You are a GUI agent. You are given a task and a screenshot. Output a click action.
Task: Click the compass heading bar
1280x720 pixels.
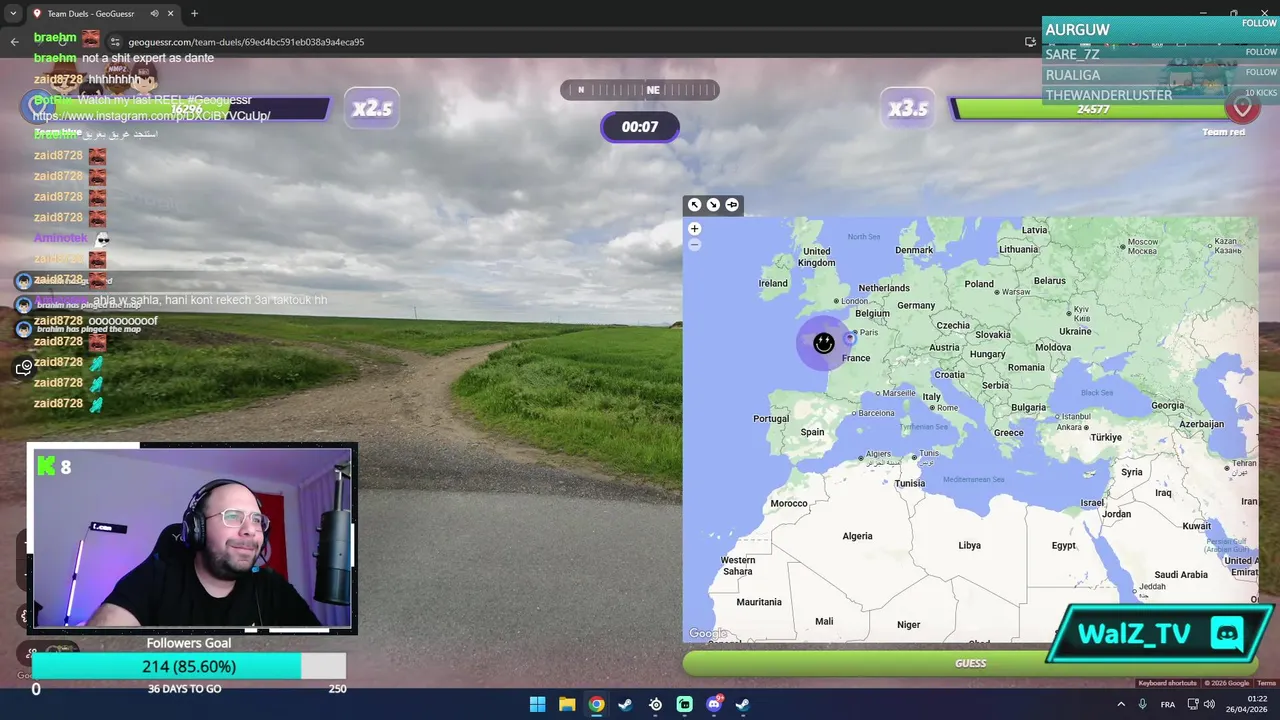639,90
